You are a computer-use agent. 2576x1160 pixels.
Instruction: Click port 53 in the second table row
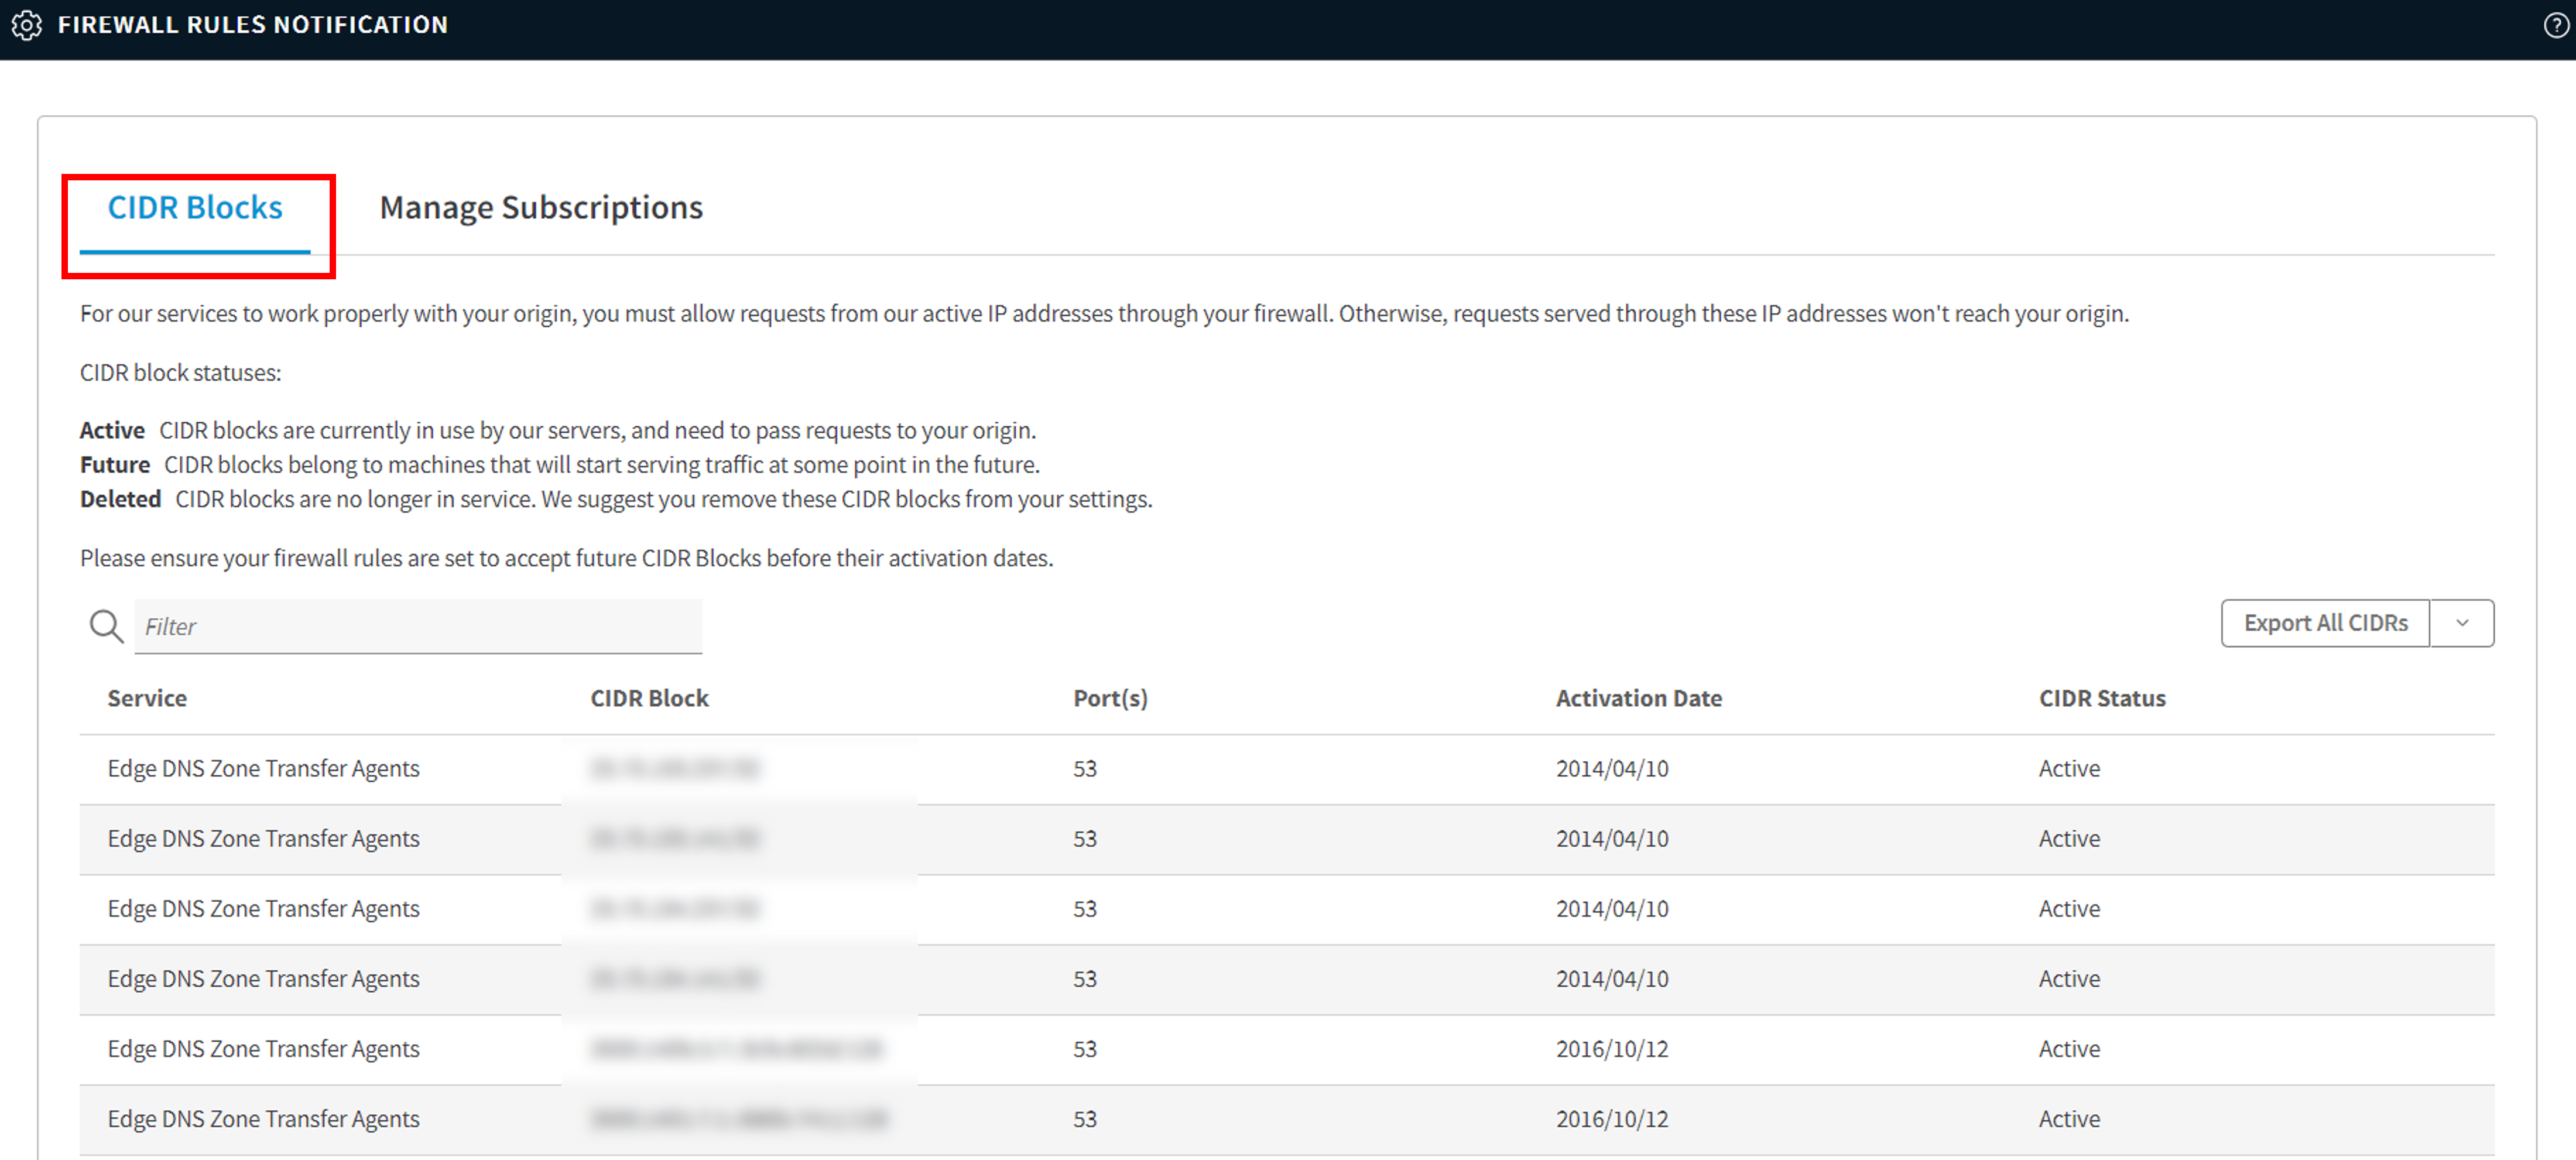click(1085, 838)
